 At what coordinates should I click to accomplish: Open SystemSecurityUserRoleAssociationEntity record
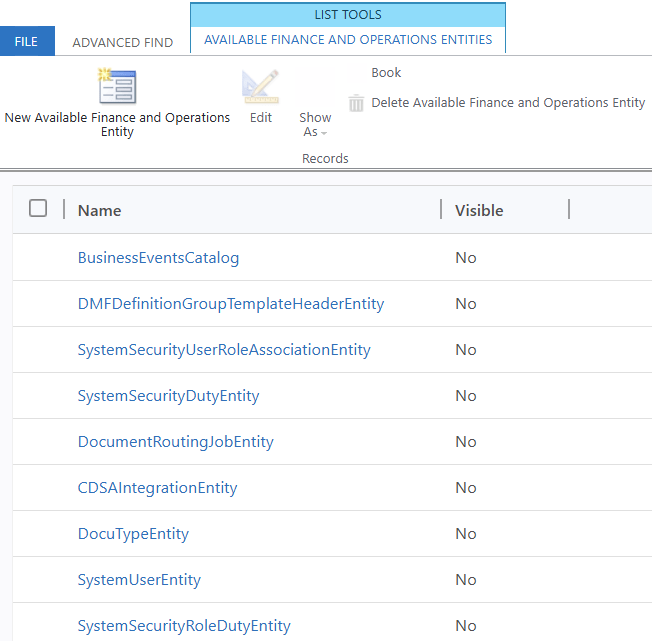[x=224, y=350]
